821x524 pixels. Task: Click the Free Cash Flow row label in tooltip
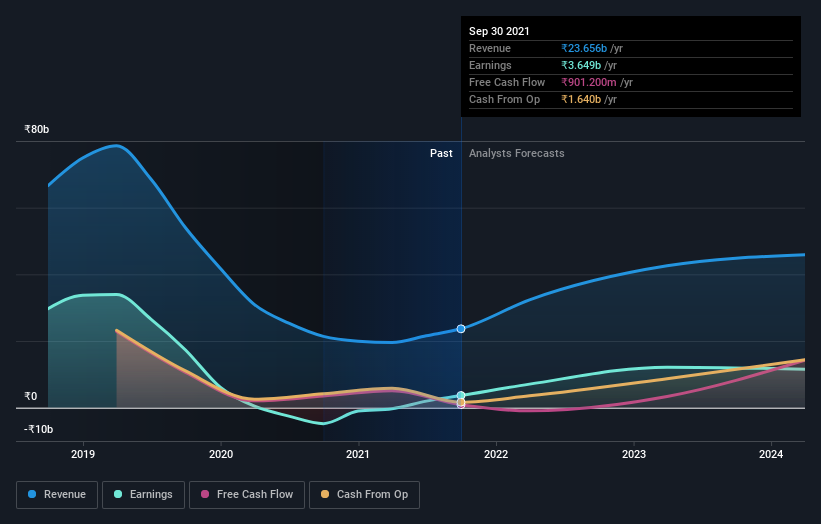507,82
